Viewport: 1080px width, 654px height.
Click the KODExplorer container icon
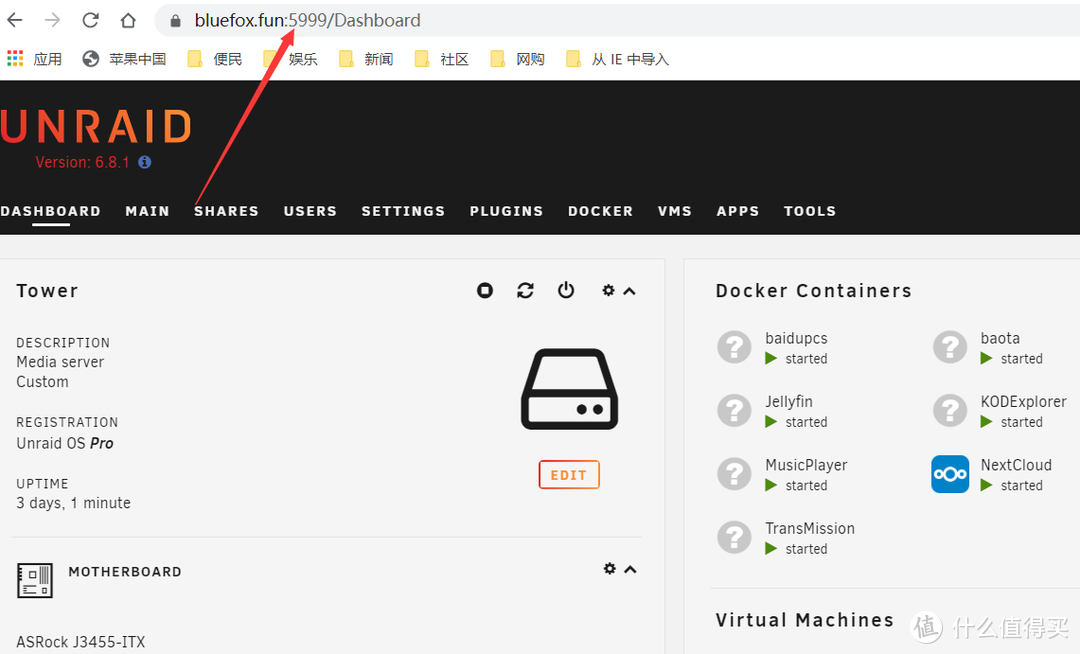tap(951, 410)
